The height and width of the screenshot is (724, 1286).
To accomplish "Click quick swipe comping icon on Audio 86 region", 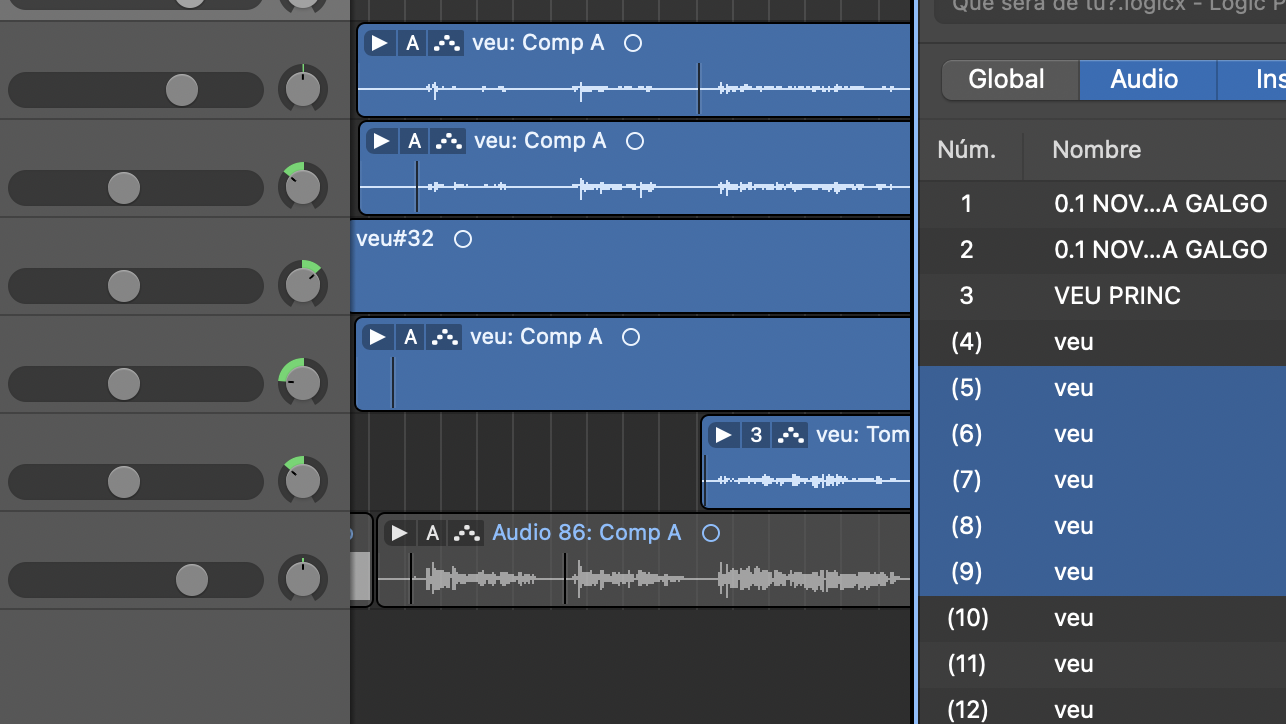I will click(466, 533).
